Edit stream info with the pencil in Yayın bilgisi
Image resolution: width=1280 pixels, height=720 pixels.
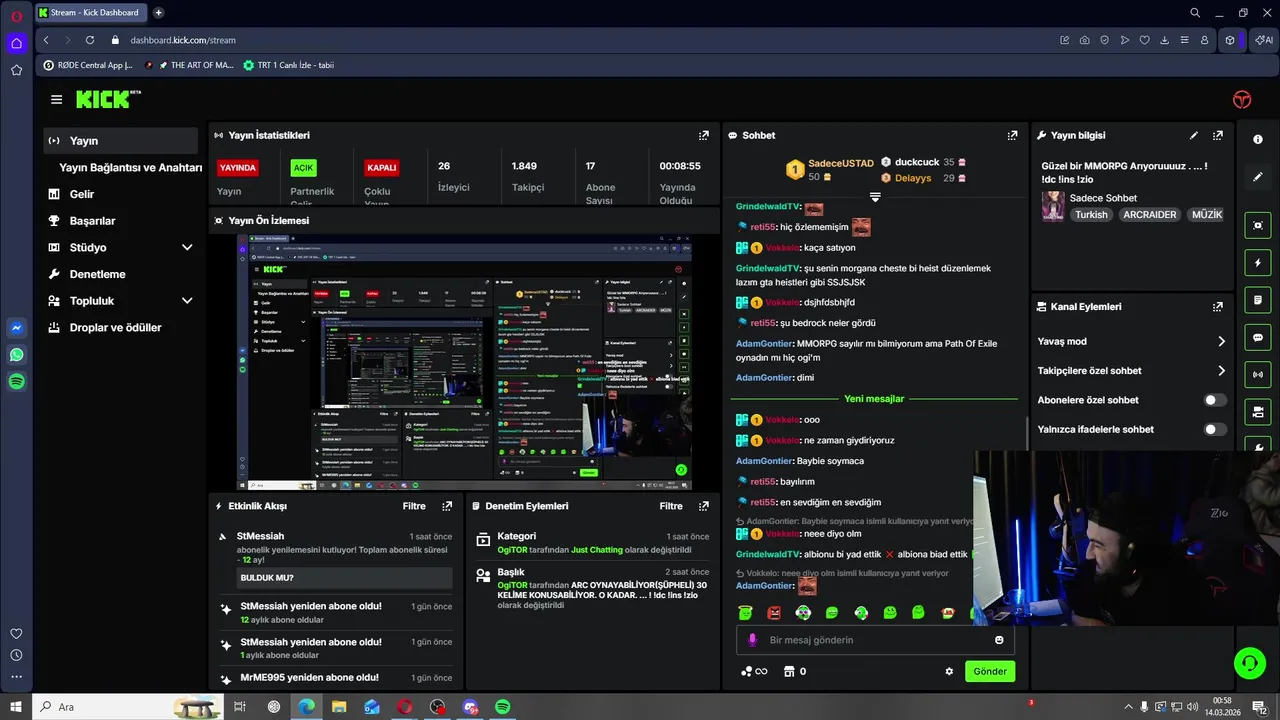(1193, 135)
